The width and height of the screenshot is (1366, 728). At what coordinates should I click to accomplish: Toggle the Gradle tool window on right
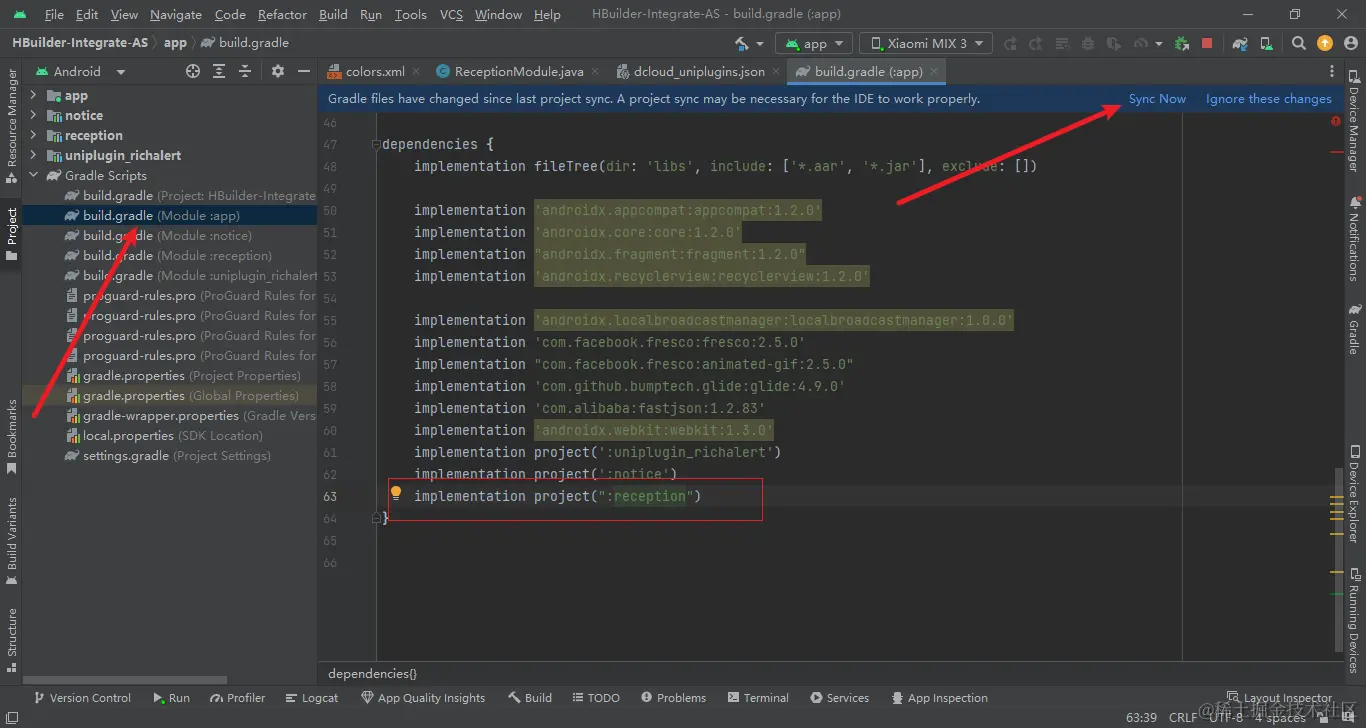pyautogui.click(x=1355, y=330)
